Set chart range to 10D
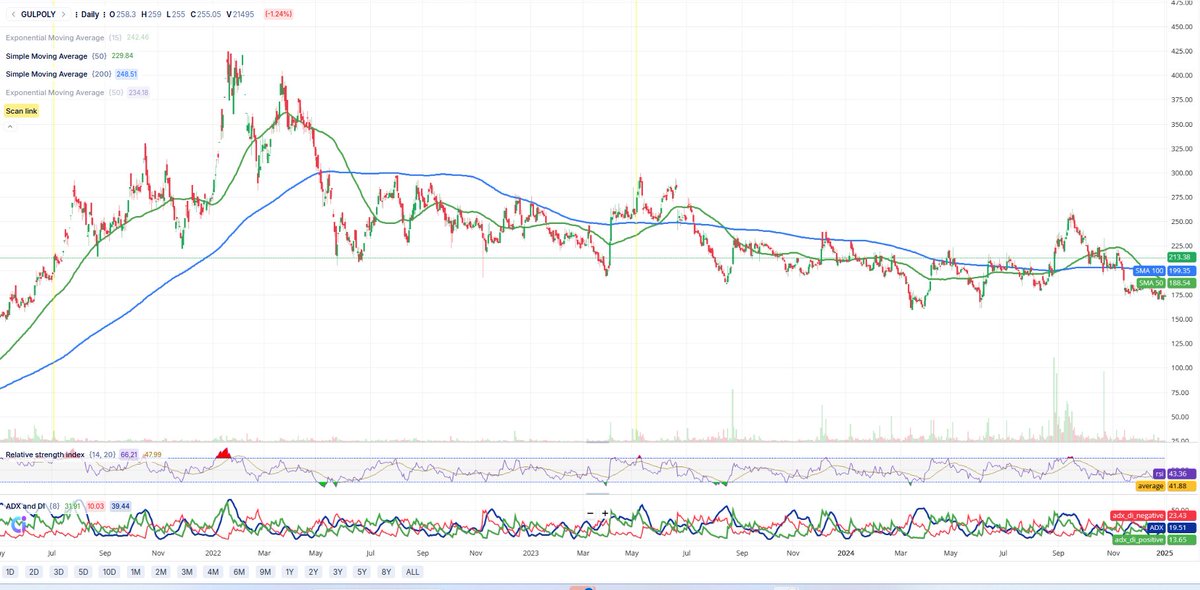The height and width of the screenshot is (590, 1200). pyautogui.click(x=109, y=572)
